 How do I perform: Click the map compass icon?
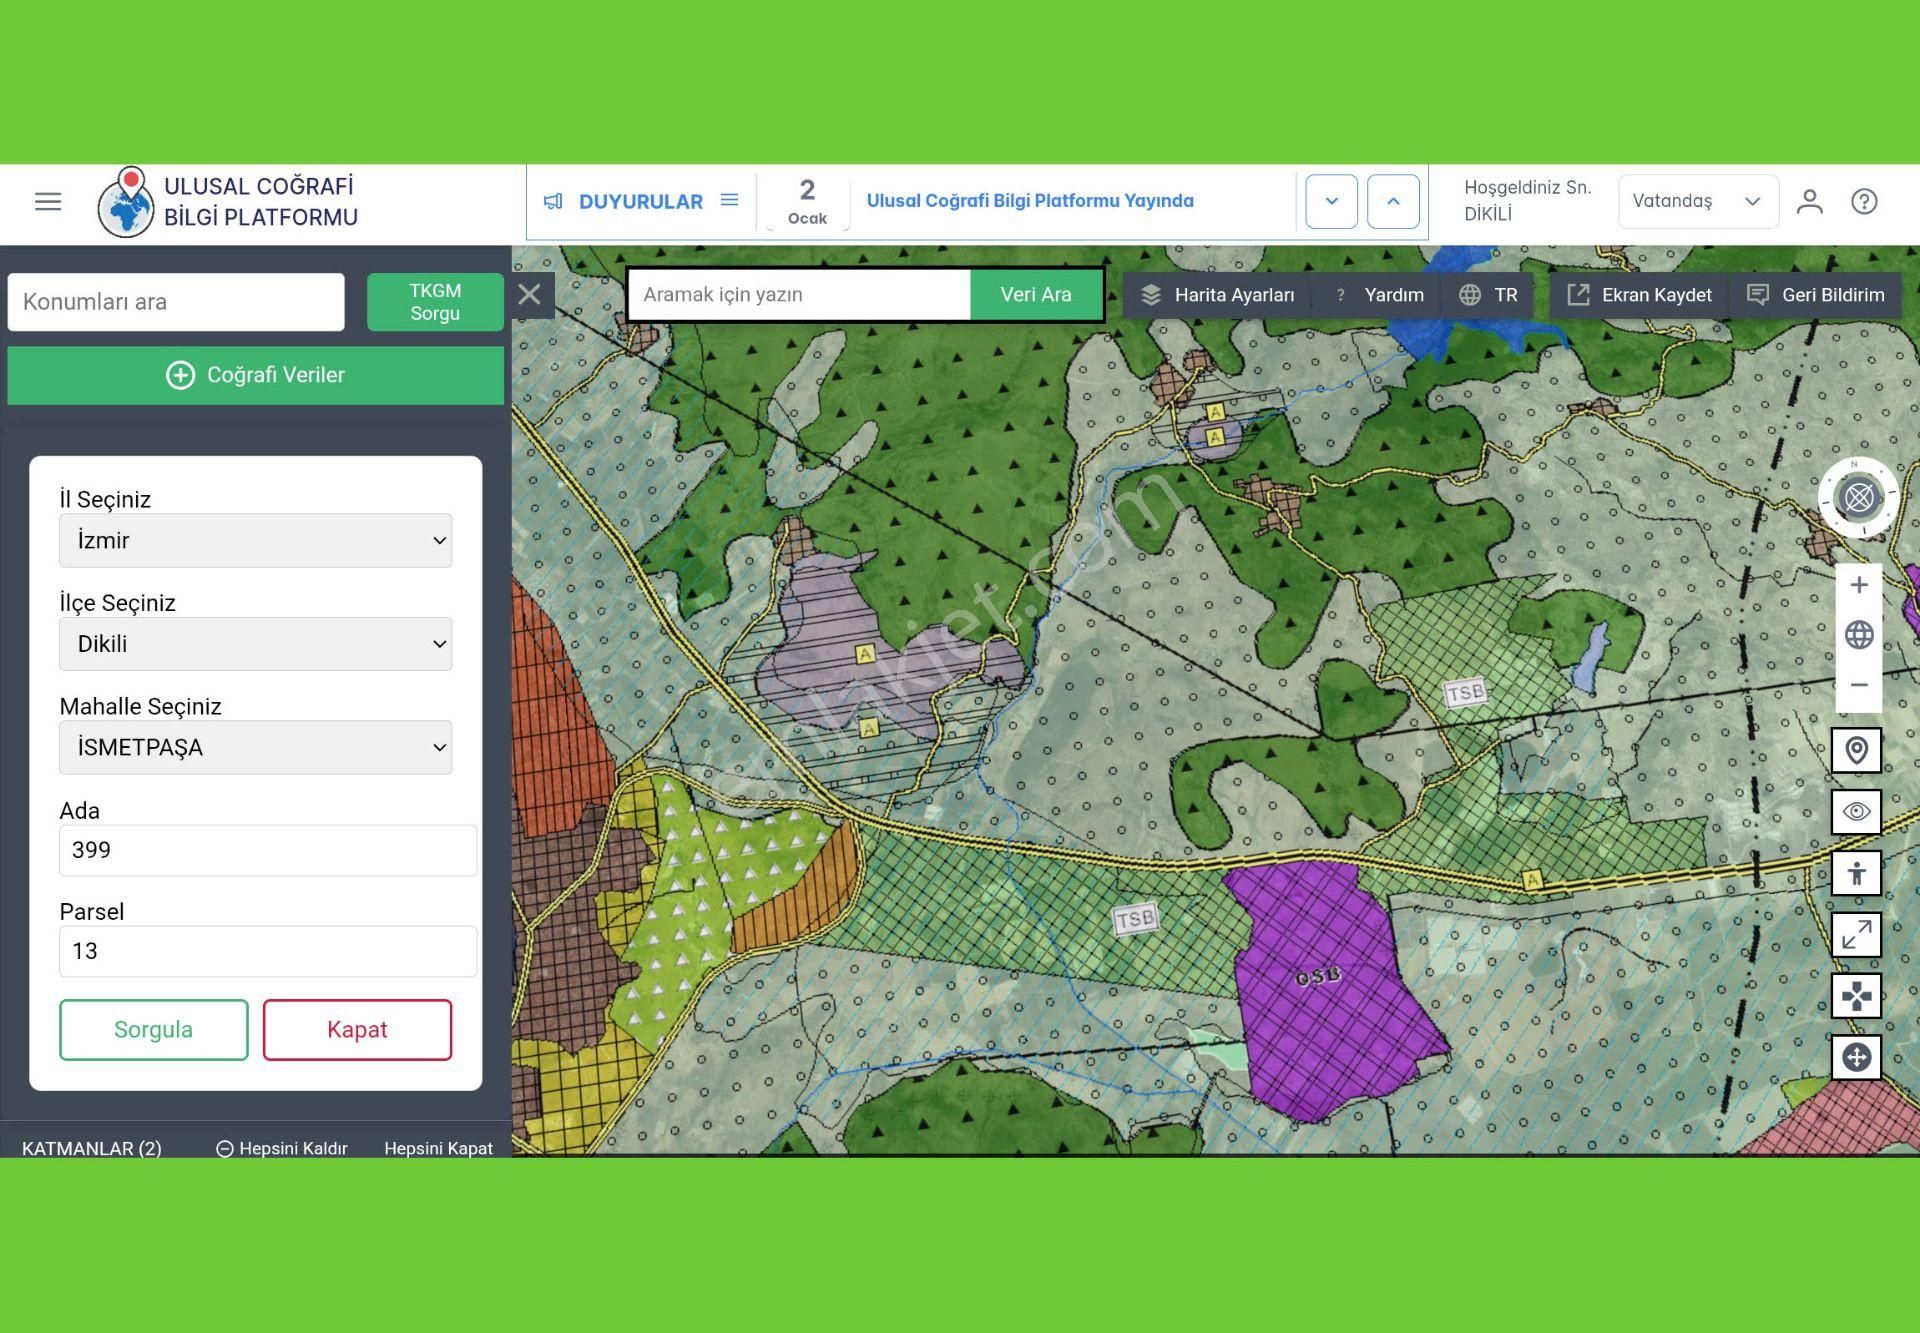coord(1858,497)
